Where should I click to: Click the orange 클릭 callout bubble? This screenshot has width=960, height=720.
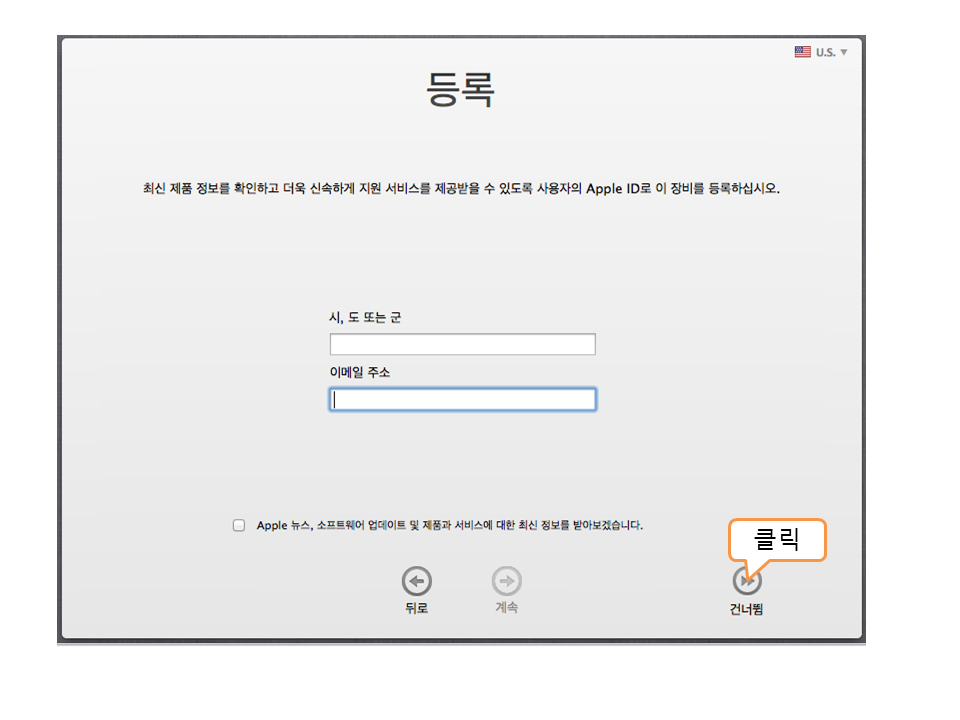[x=777, y=540]
